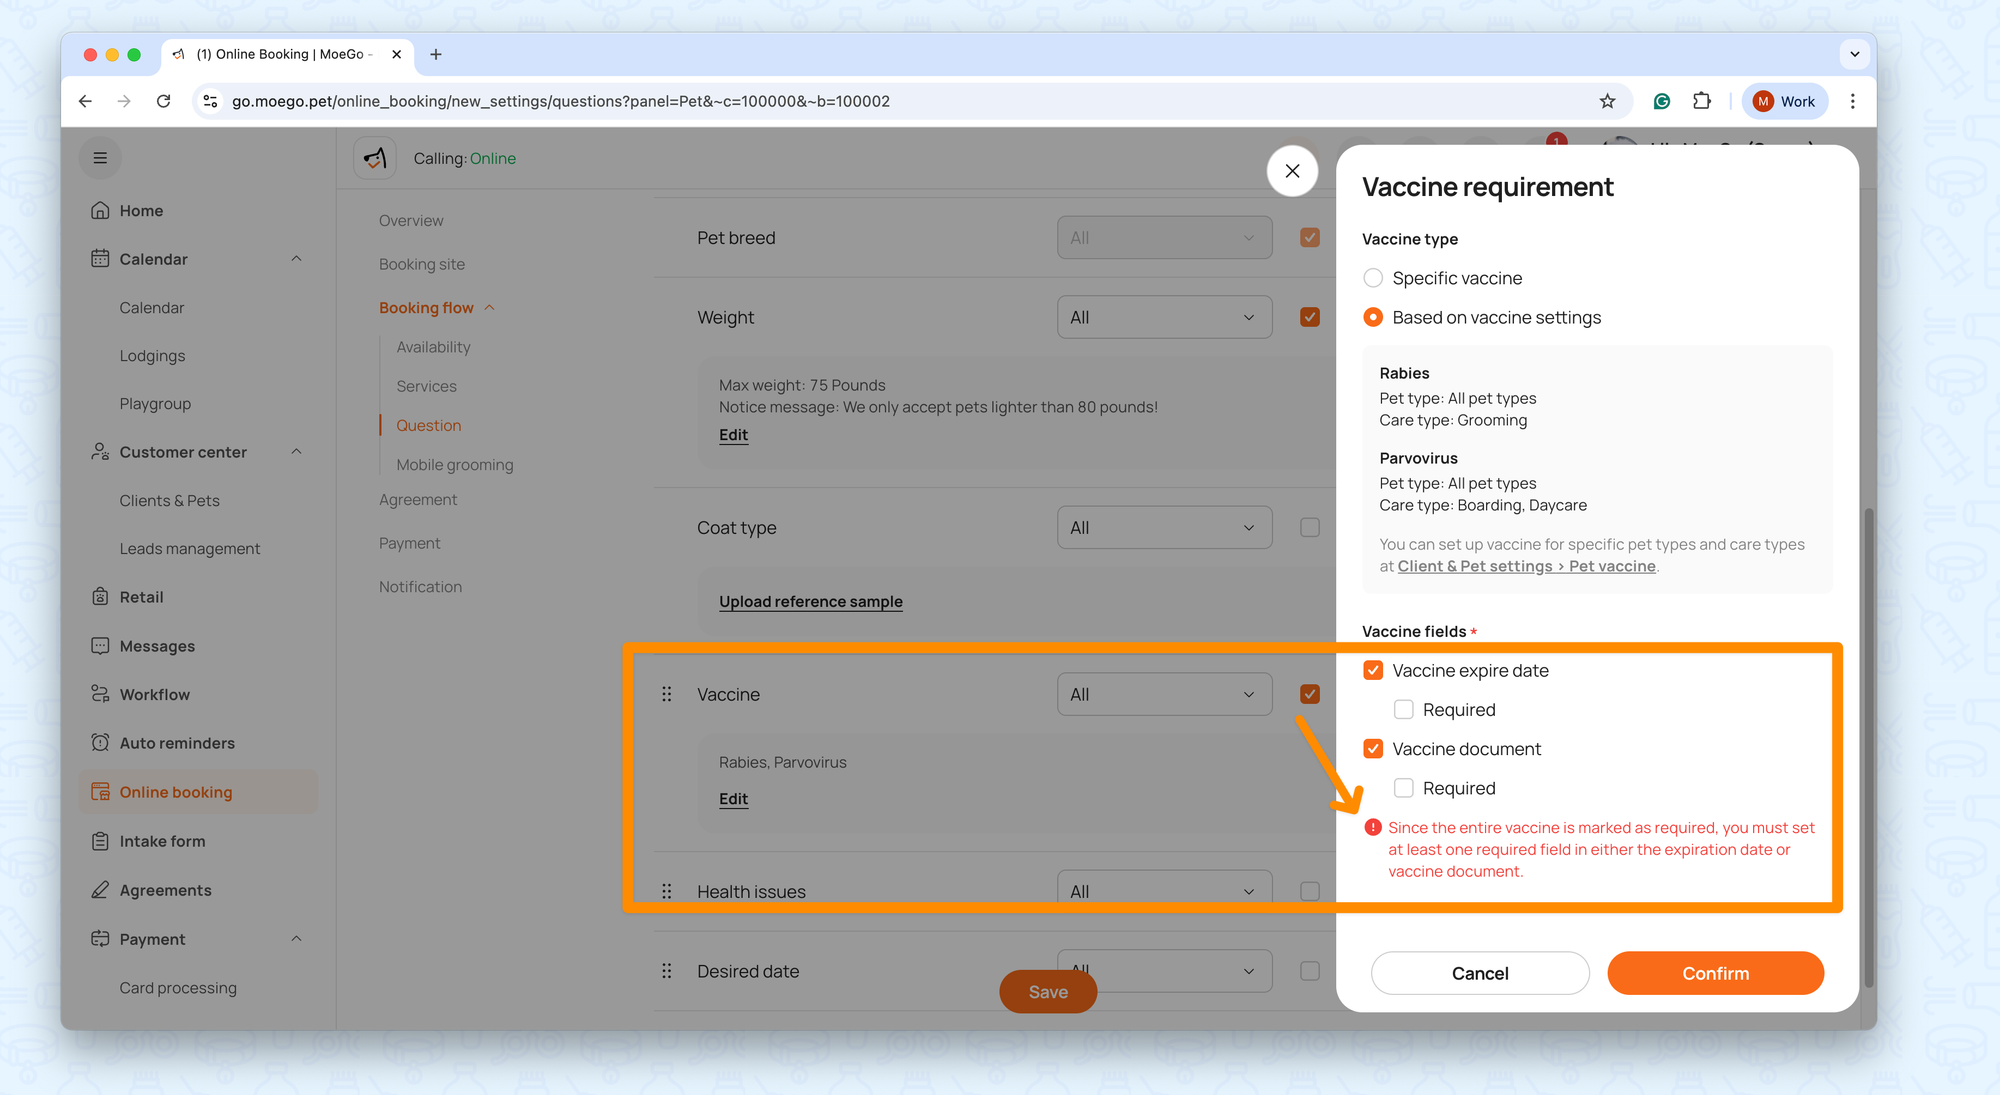Viewport: 2000px width, 1095px height.
Task: Open Intake form in sidebar
Action: coord(162,841)
